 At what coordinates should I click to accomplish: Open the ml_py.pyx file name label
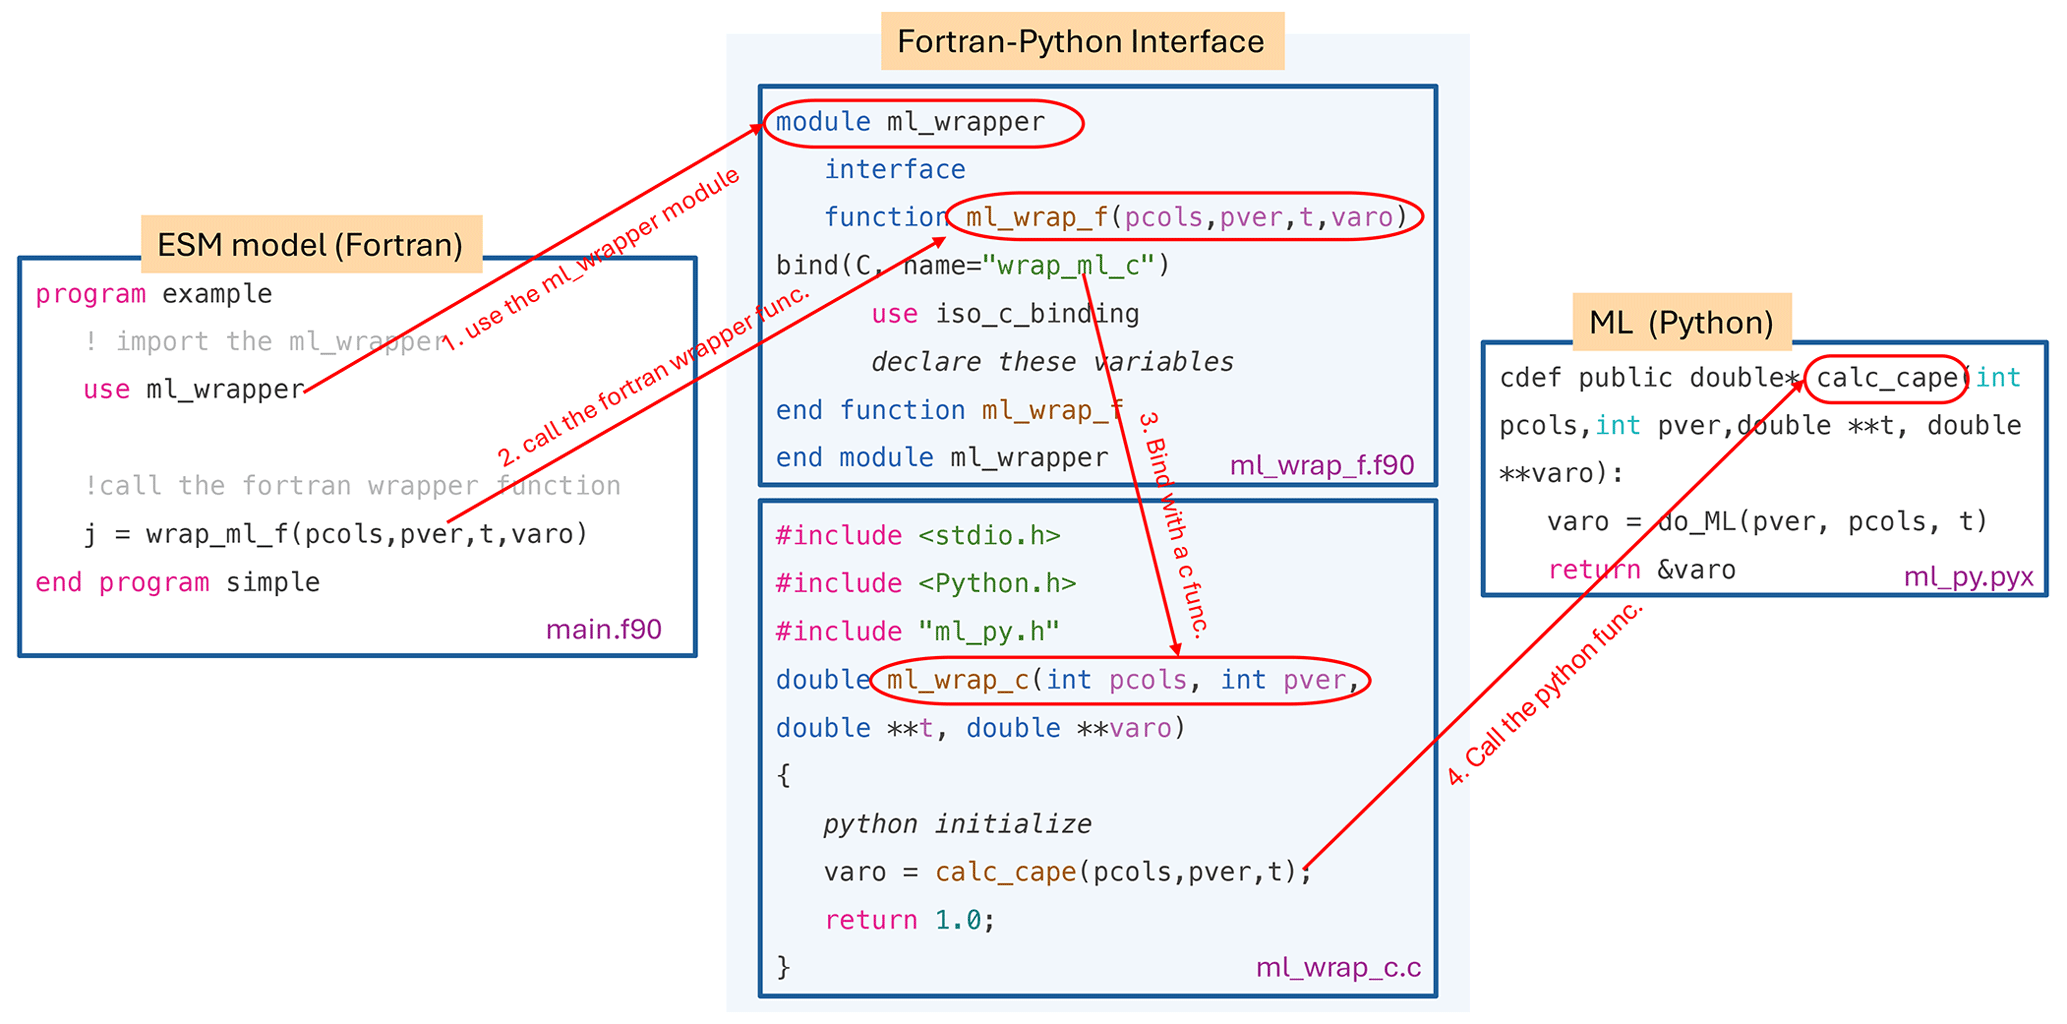[x=1968, y=577]
